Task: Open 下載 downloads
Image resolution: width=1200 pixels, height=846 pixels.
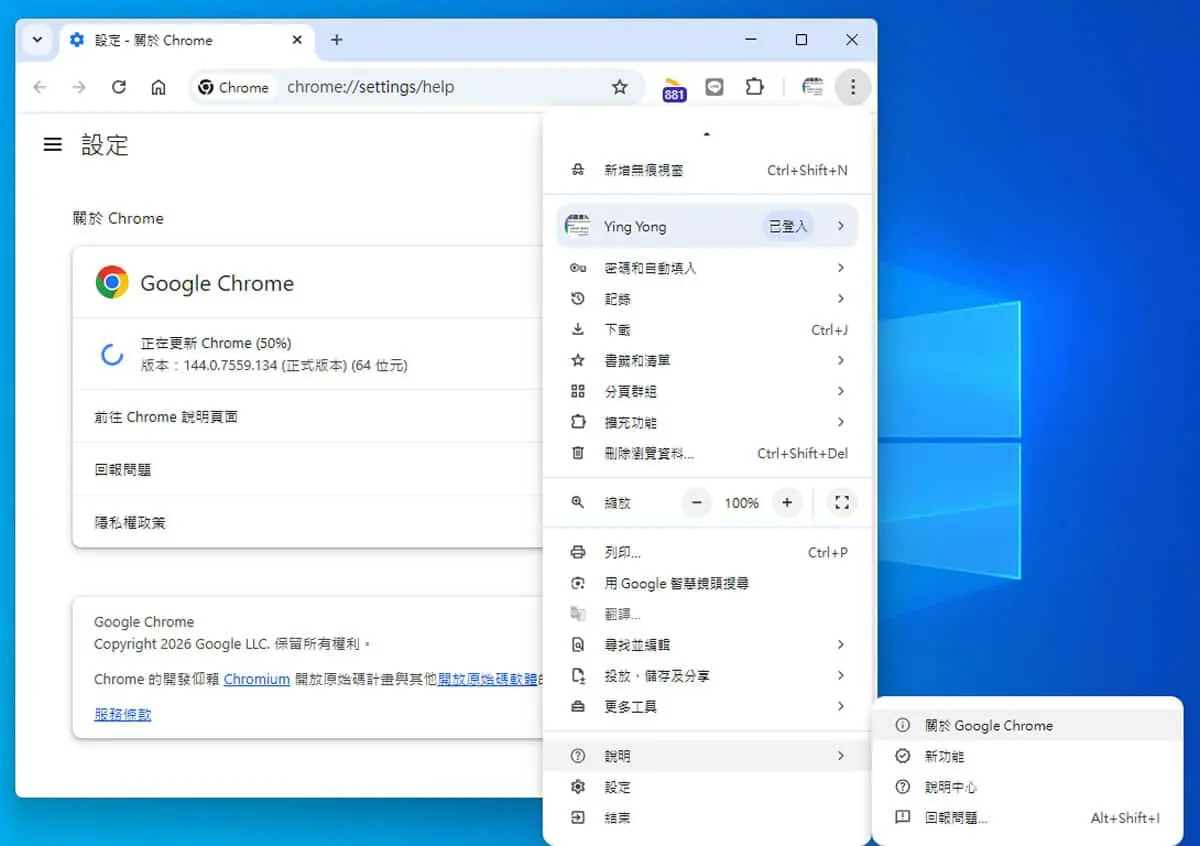Action: pyautogui.click(x=708, y=330)
